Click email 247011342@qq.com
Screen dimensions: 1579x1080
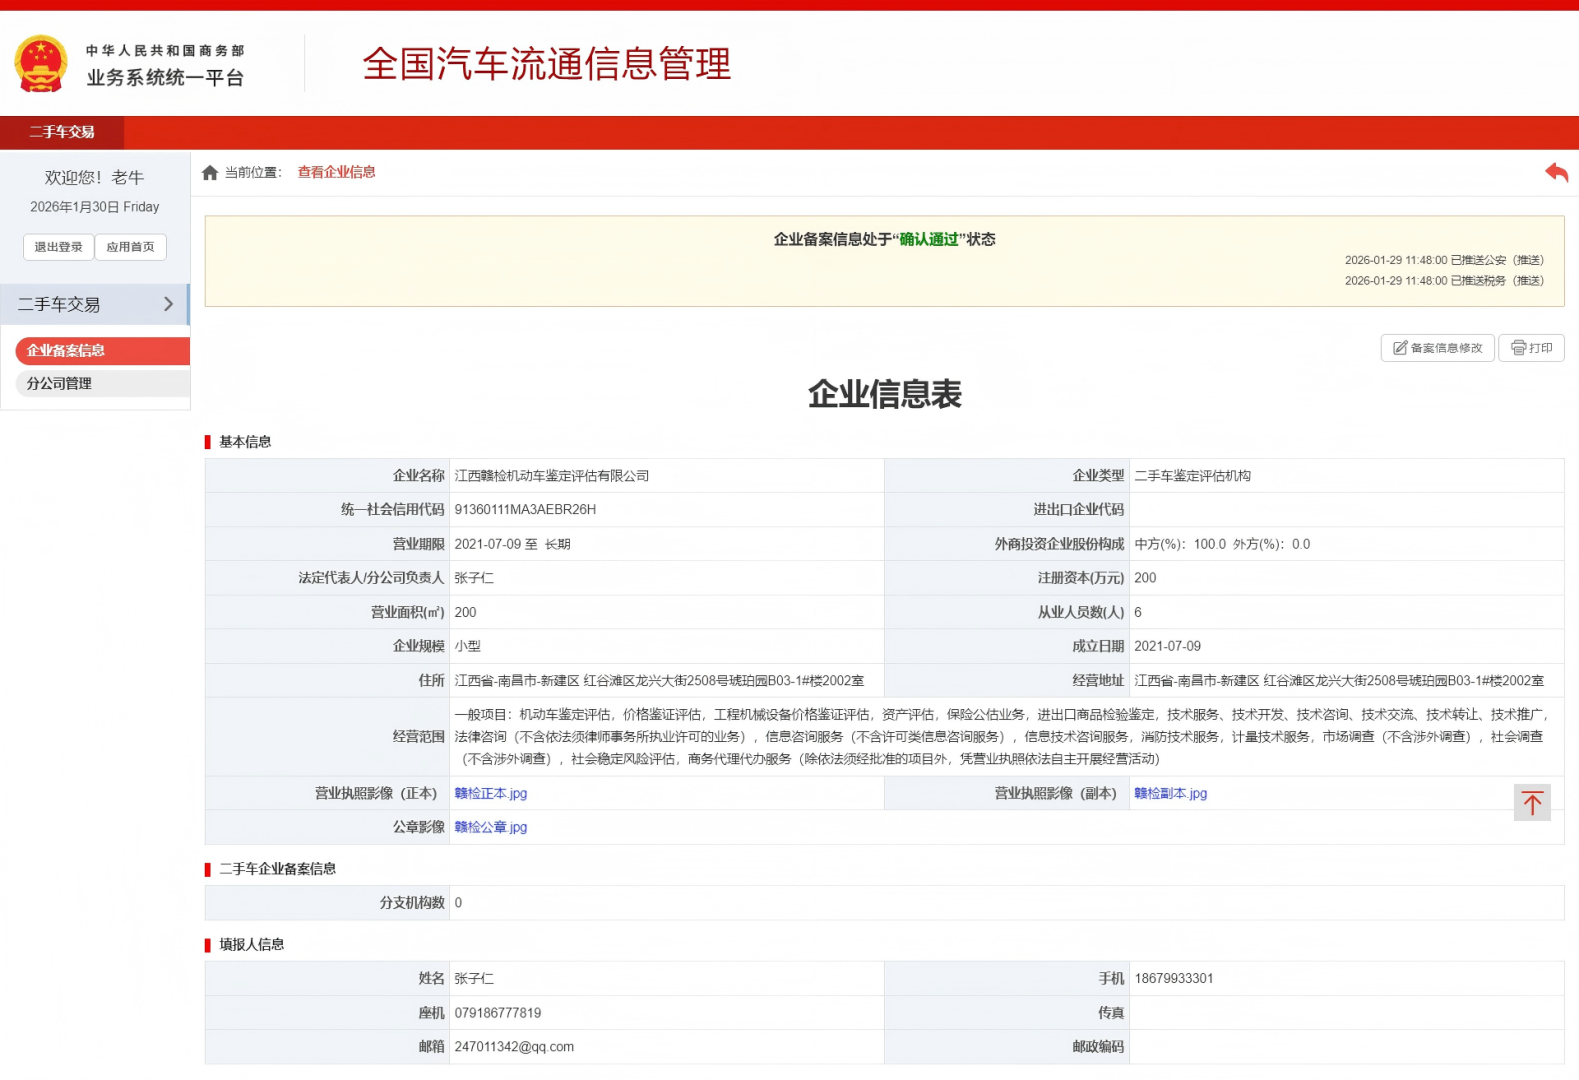pyautogui.click(x=514, y=1047)
